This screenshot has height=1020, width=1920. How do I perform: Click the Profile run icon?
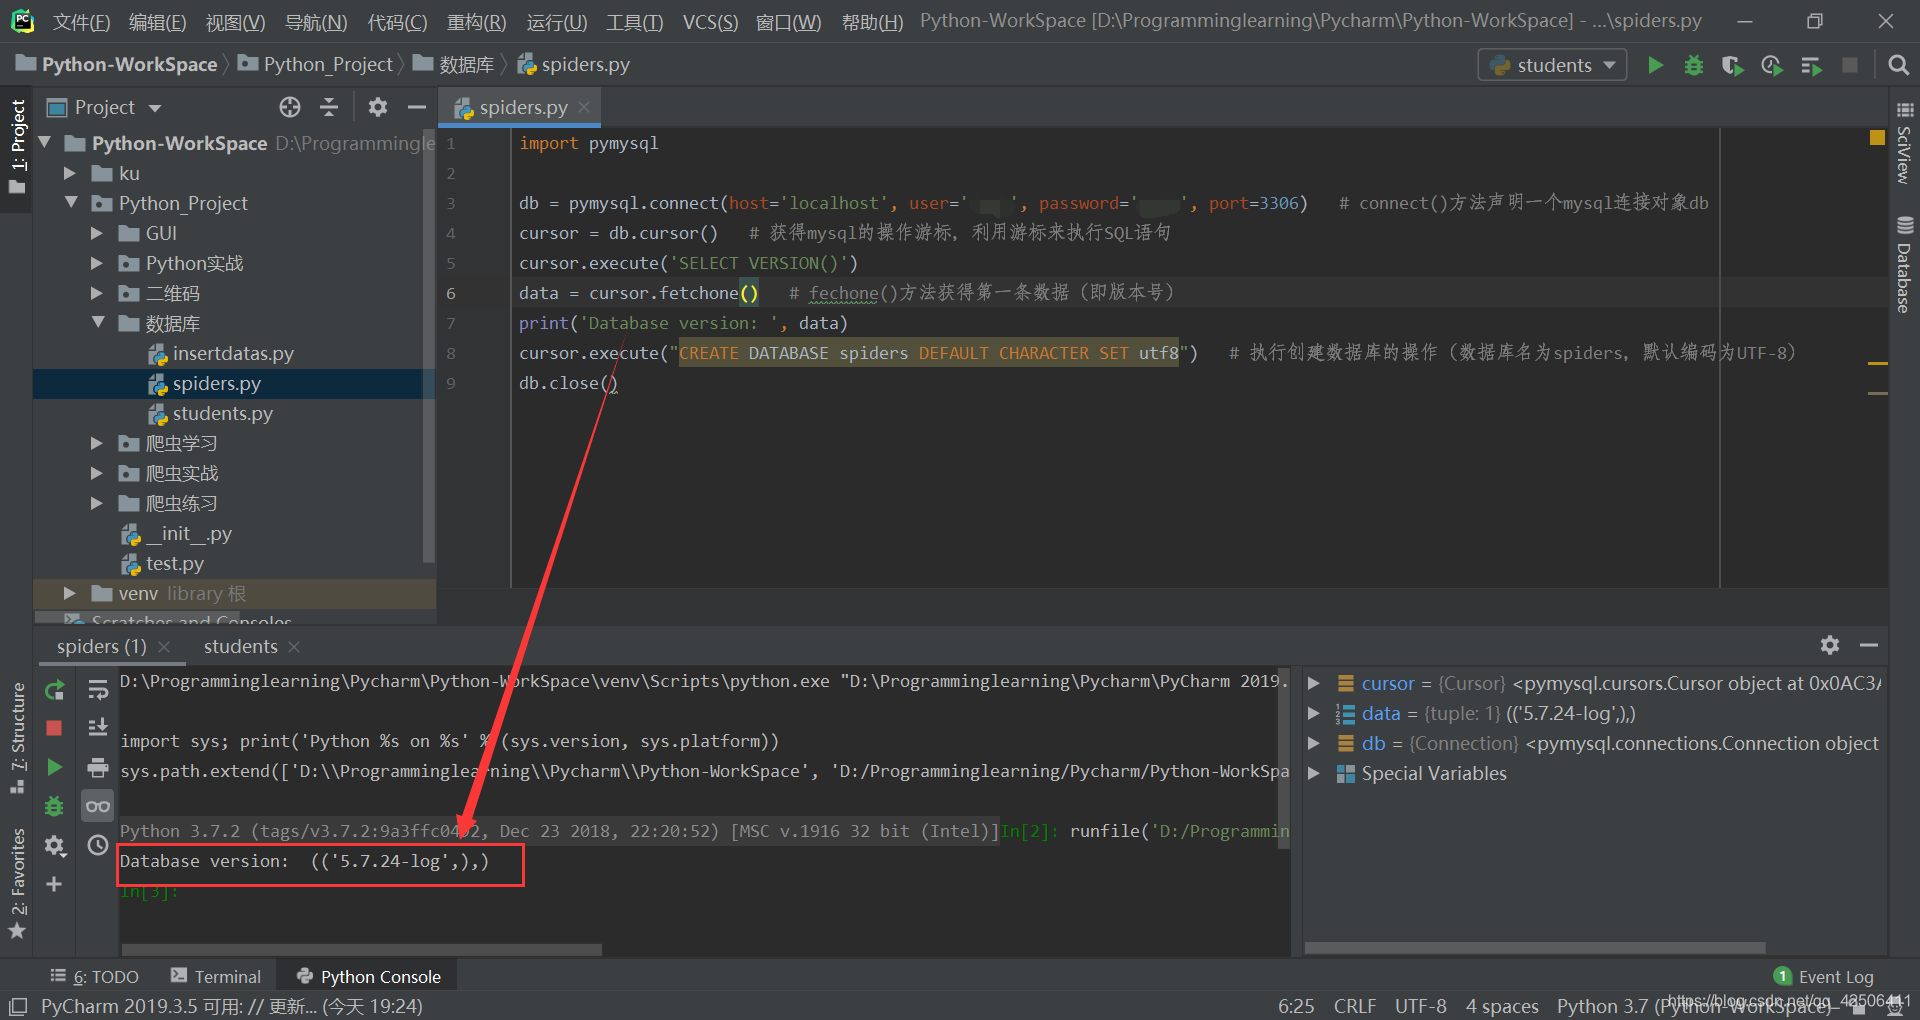click(1772, 65)
